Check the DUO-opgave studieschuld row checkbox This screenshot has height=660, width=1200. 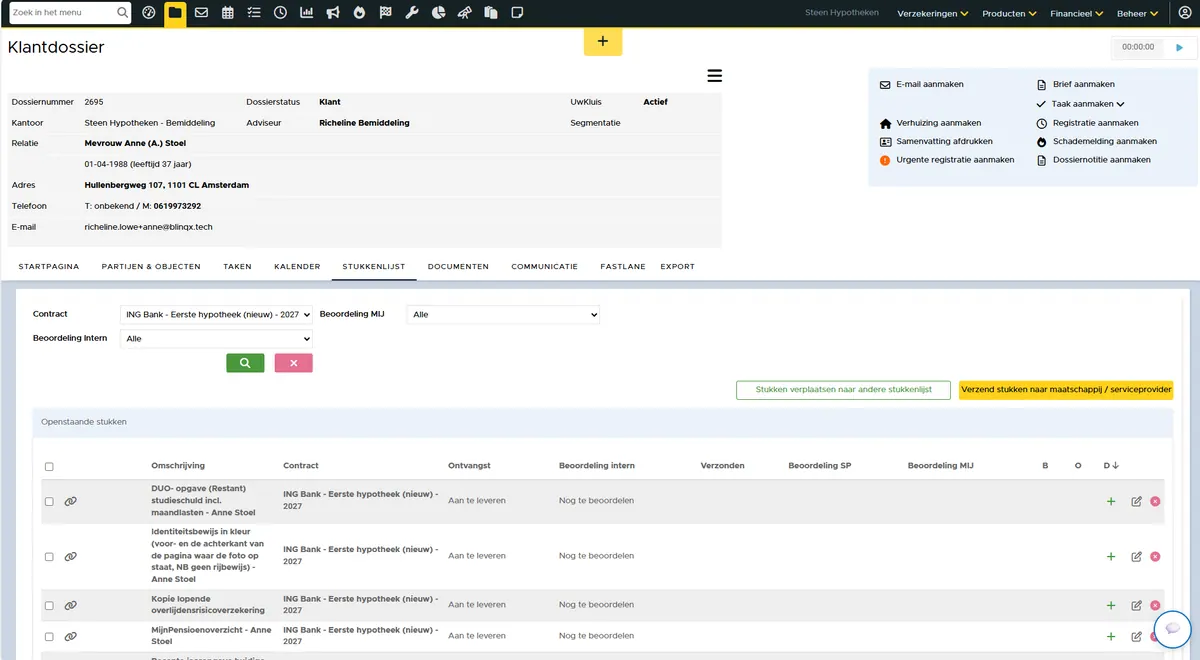click(x=49, y=501)
